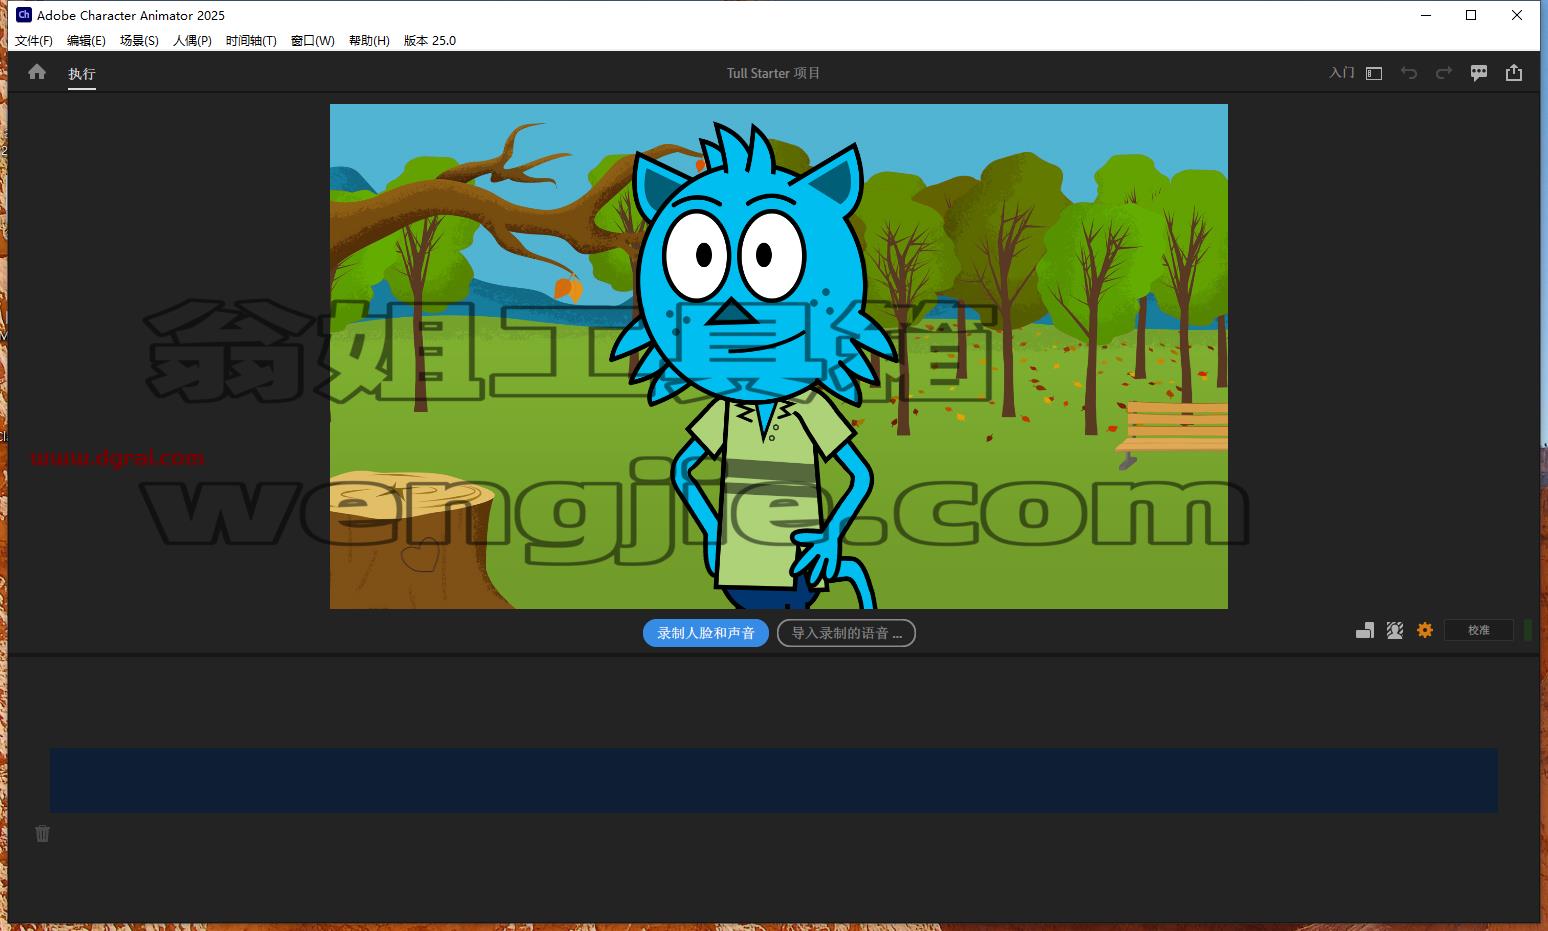Open the 文件(F) menu

34,41
